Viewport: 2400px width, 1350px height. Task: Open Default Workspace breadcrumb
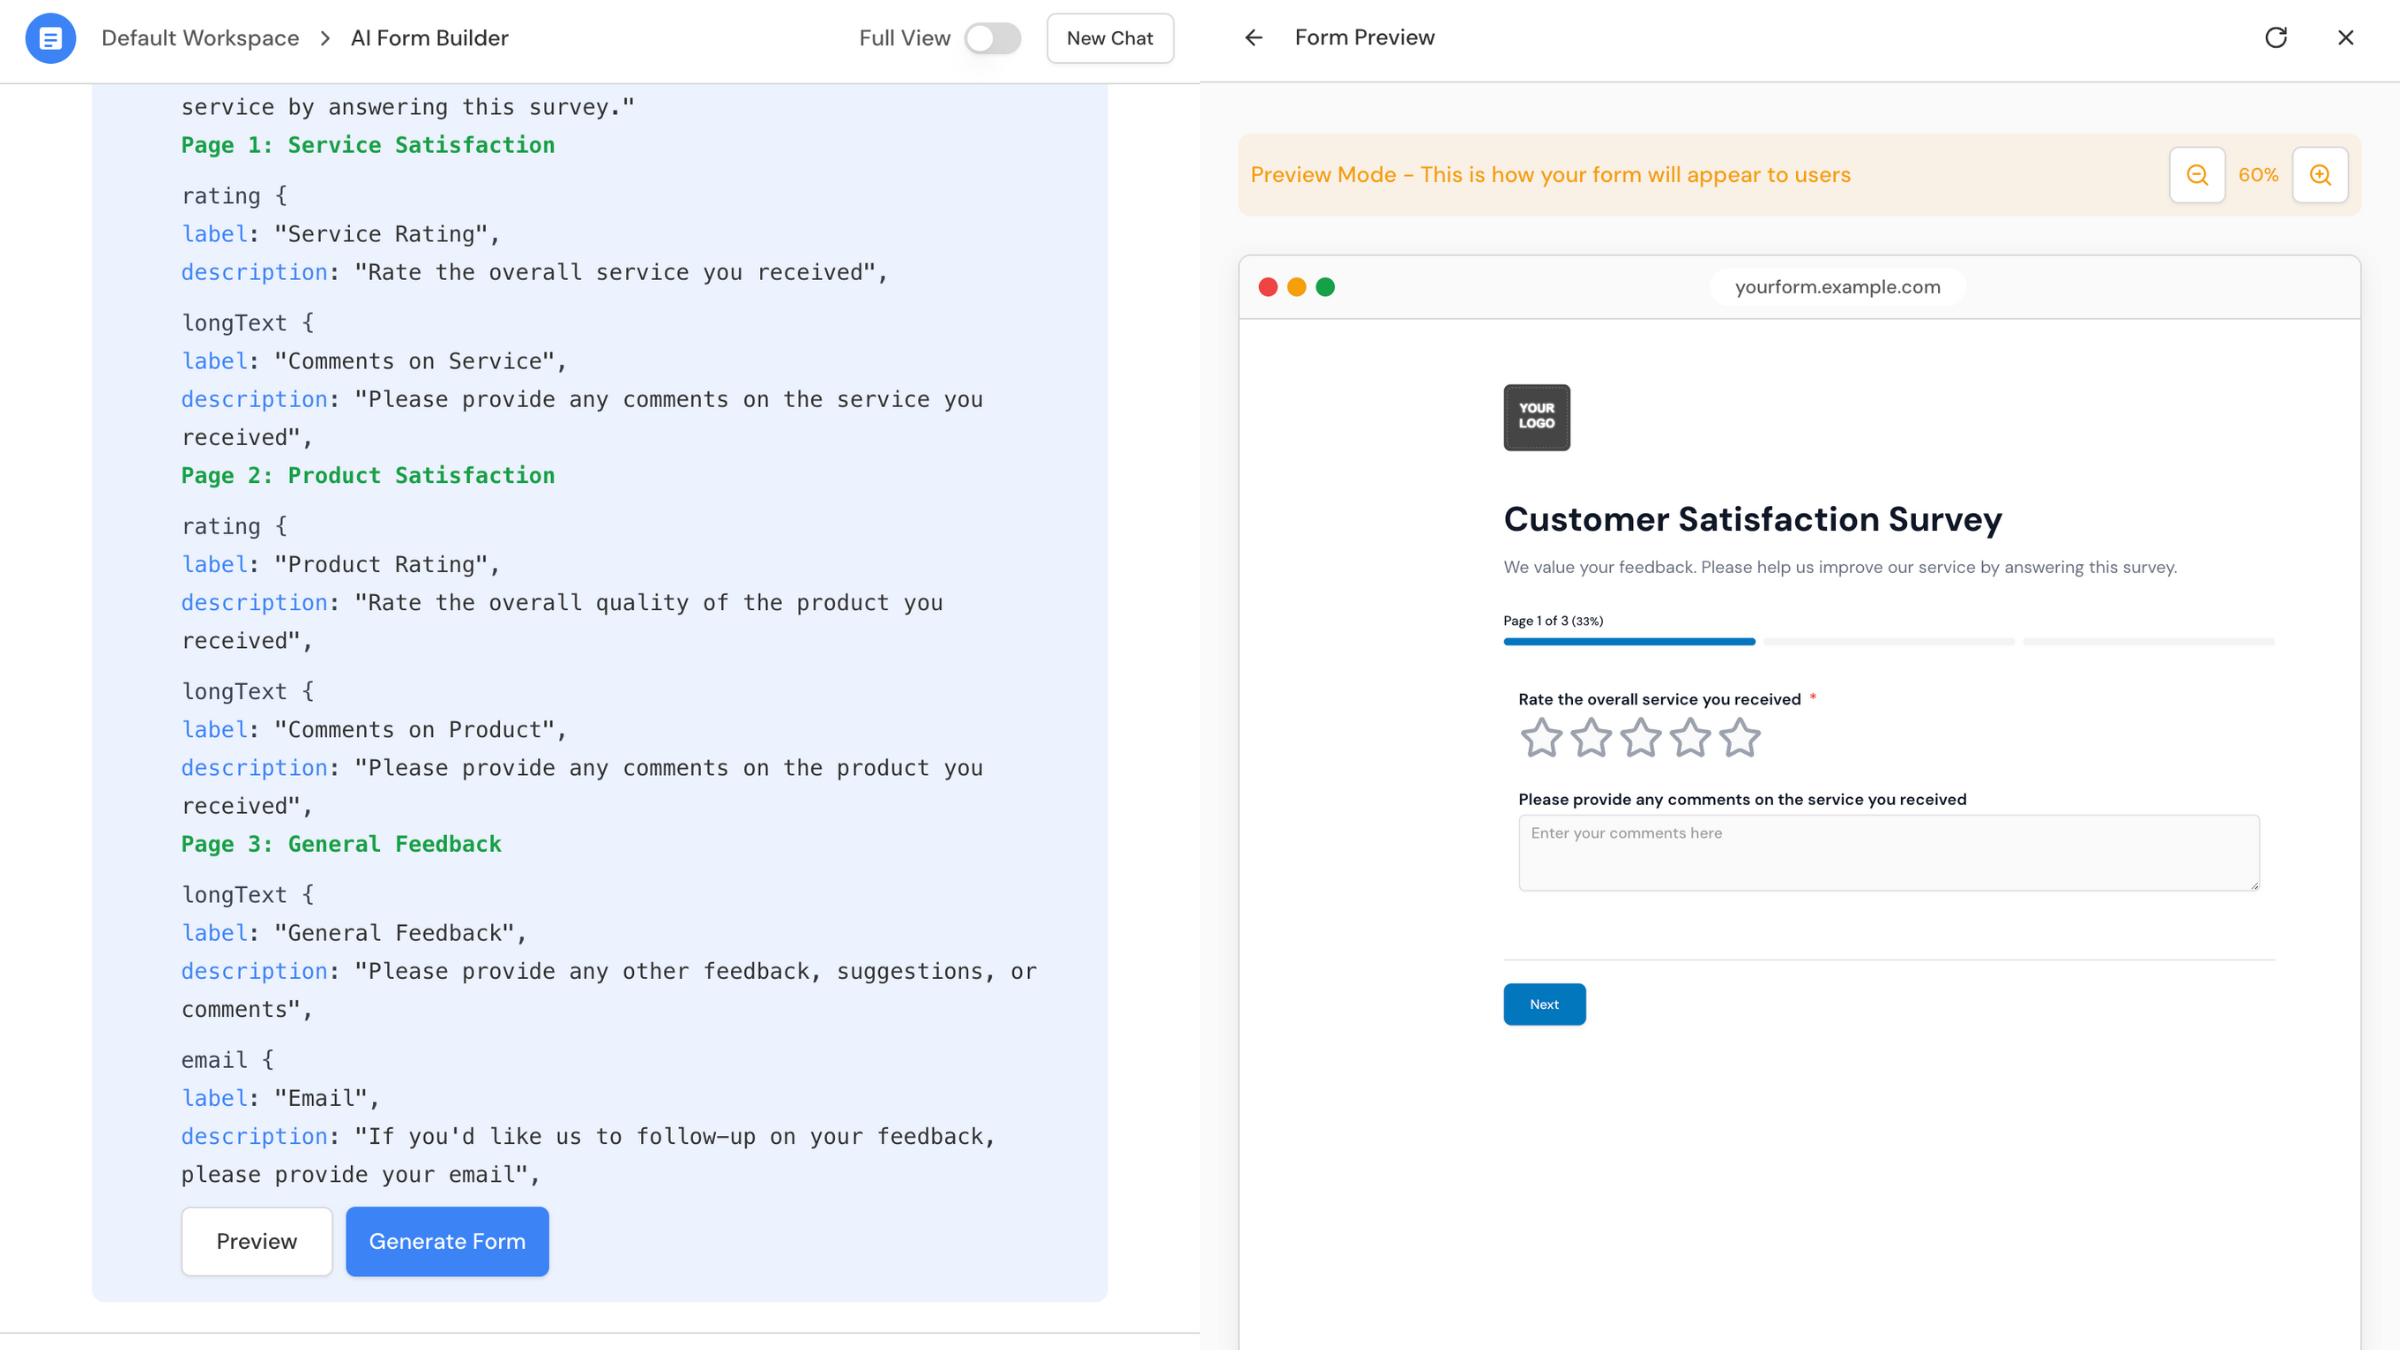[200, 38]
